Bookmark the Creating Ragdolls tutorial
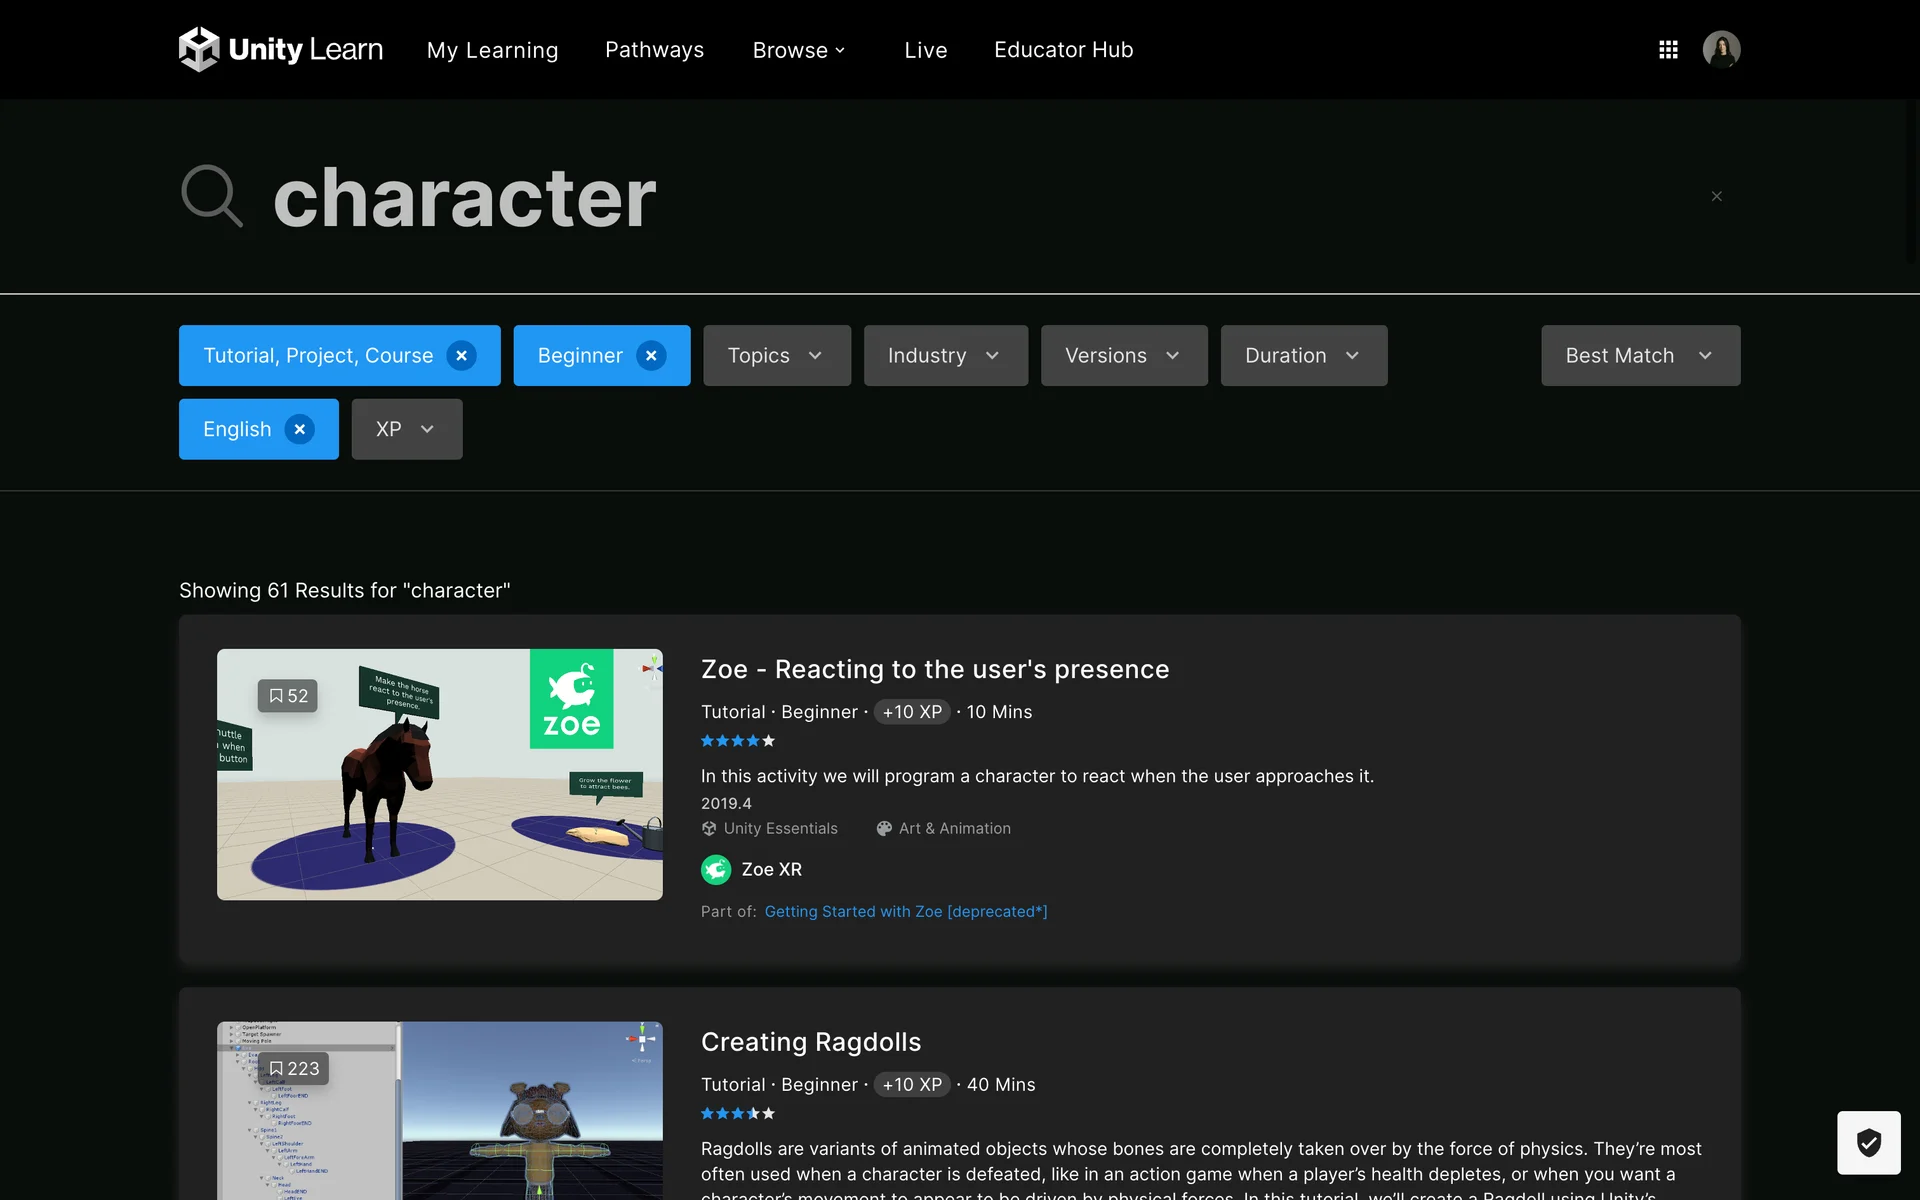This screenshot has width=1920, height=1200. click(x=294, y=1069)
